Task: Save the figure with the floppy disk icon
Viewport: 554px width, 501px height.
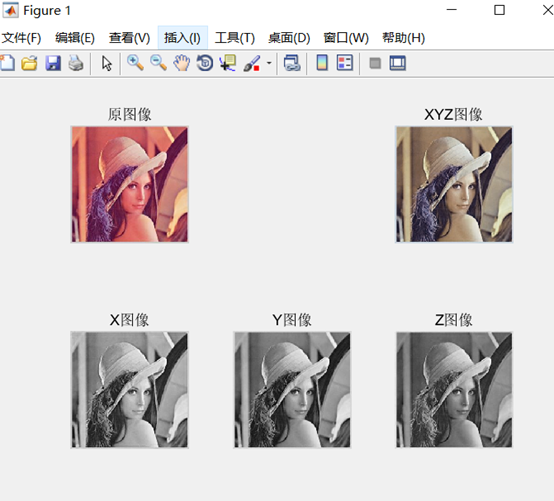Action: (53, 64)
